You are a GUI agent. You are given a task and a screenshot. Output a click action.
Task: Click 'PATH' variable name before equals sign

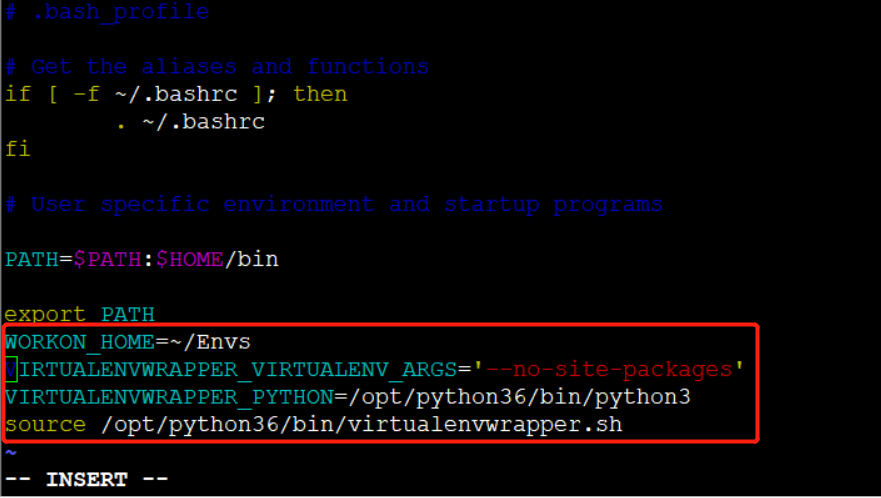[x=31, y=259]
